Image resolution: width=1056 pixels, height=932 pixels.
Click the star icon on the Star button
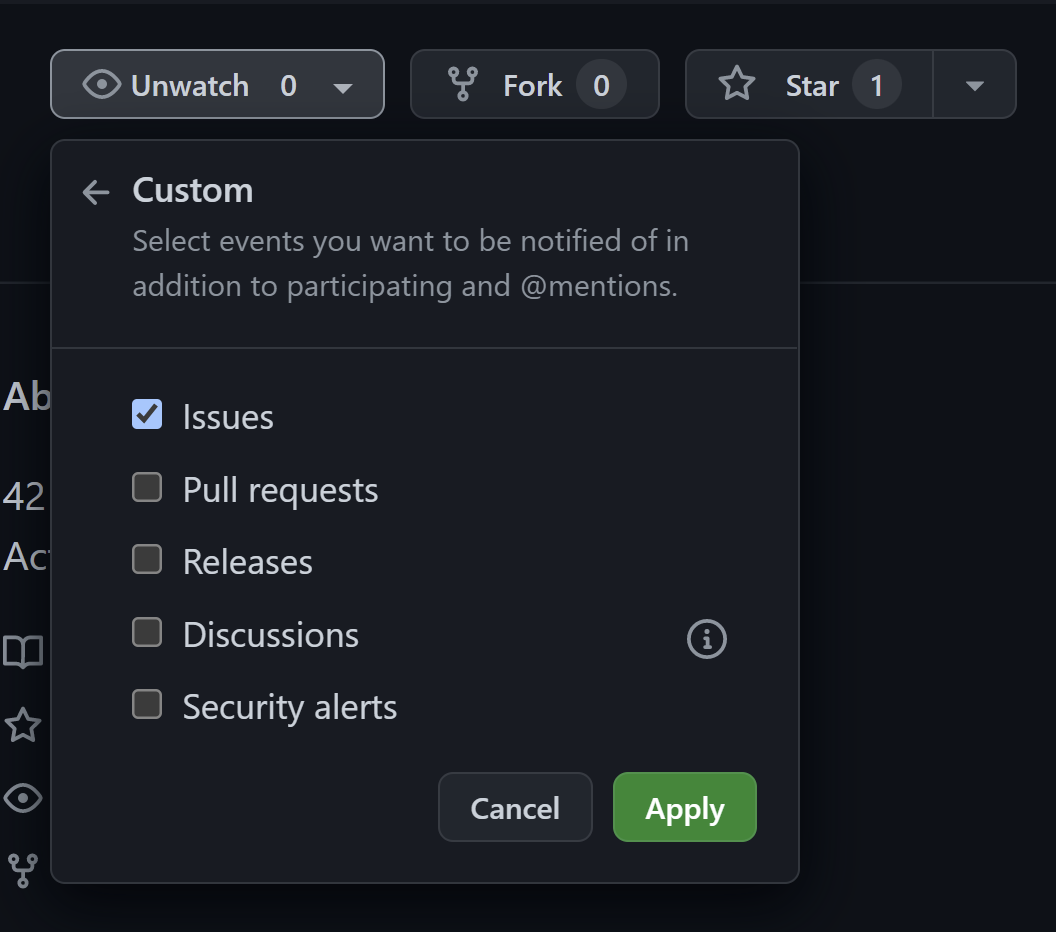(x=737, y=85)
